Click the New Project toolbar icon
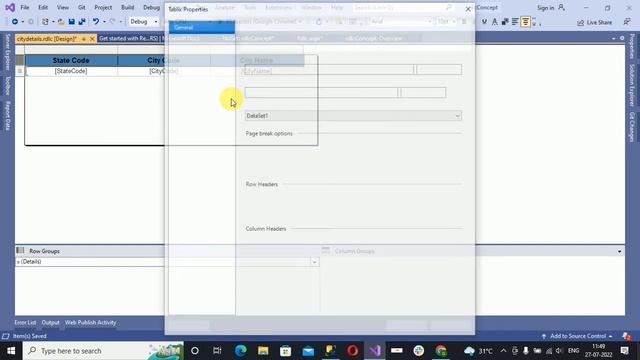Image resolution: width=640 pixels, height=360 pixels. pyautogui.click(x=45, y=22)
